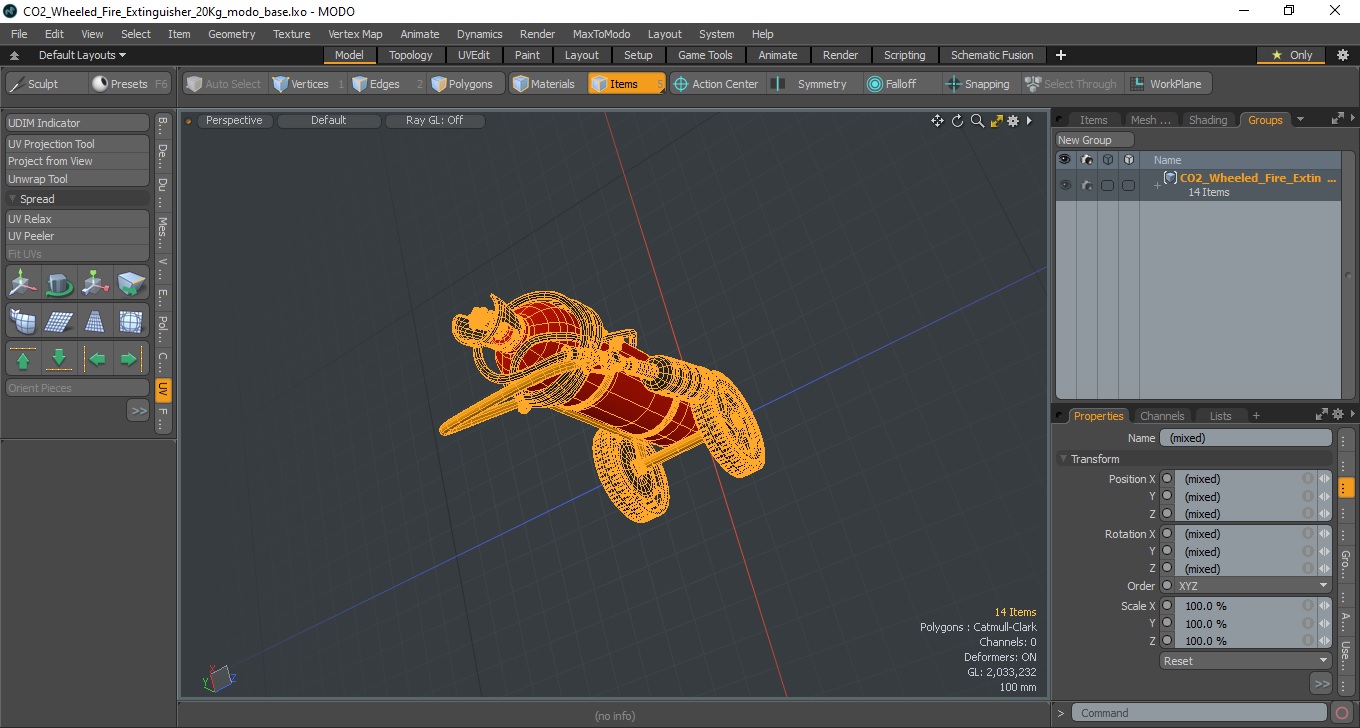Open the Geometry menu

pyautogui.click(x=232, y=34)
